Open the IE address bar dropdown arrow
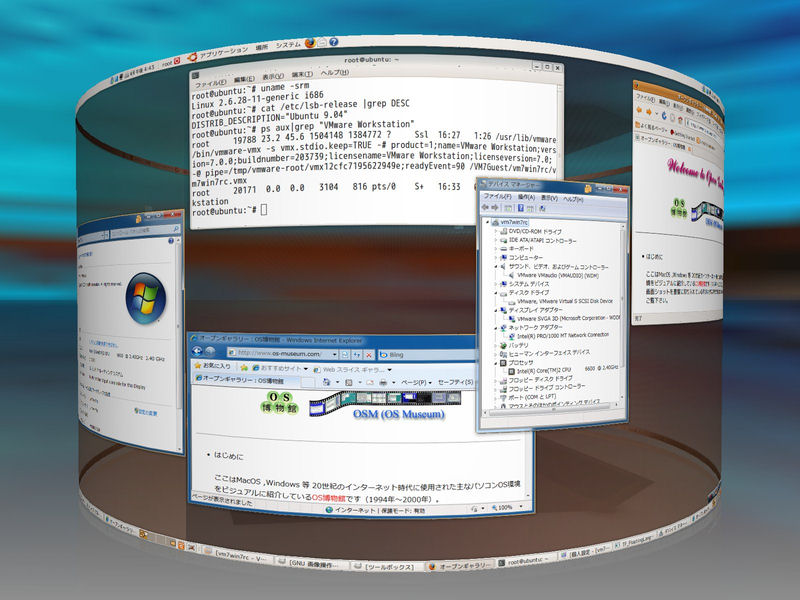 tap(335, 354)
